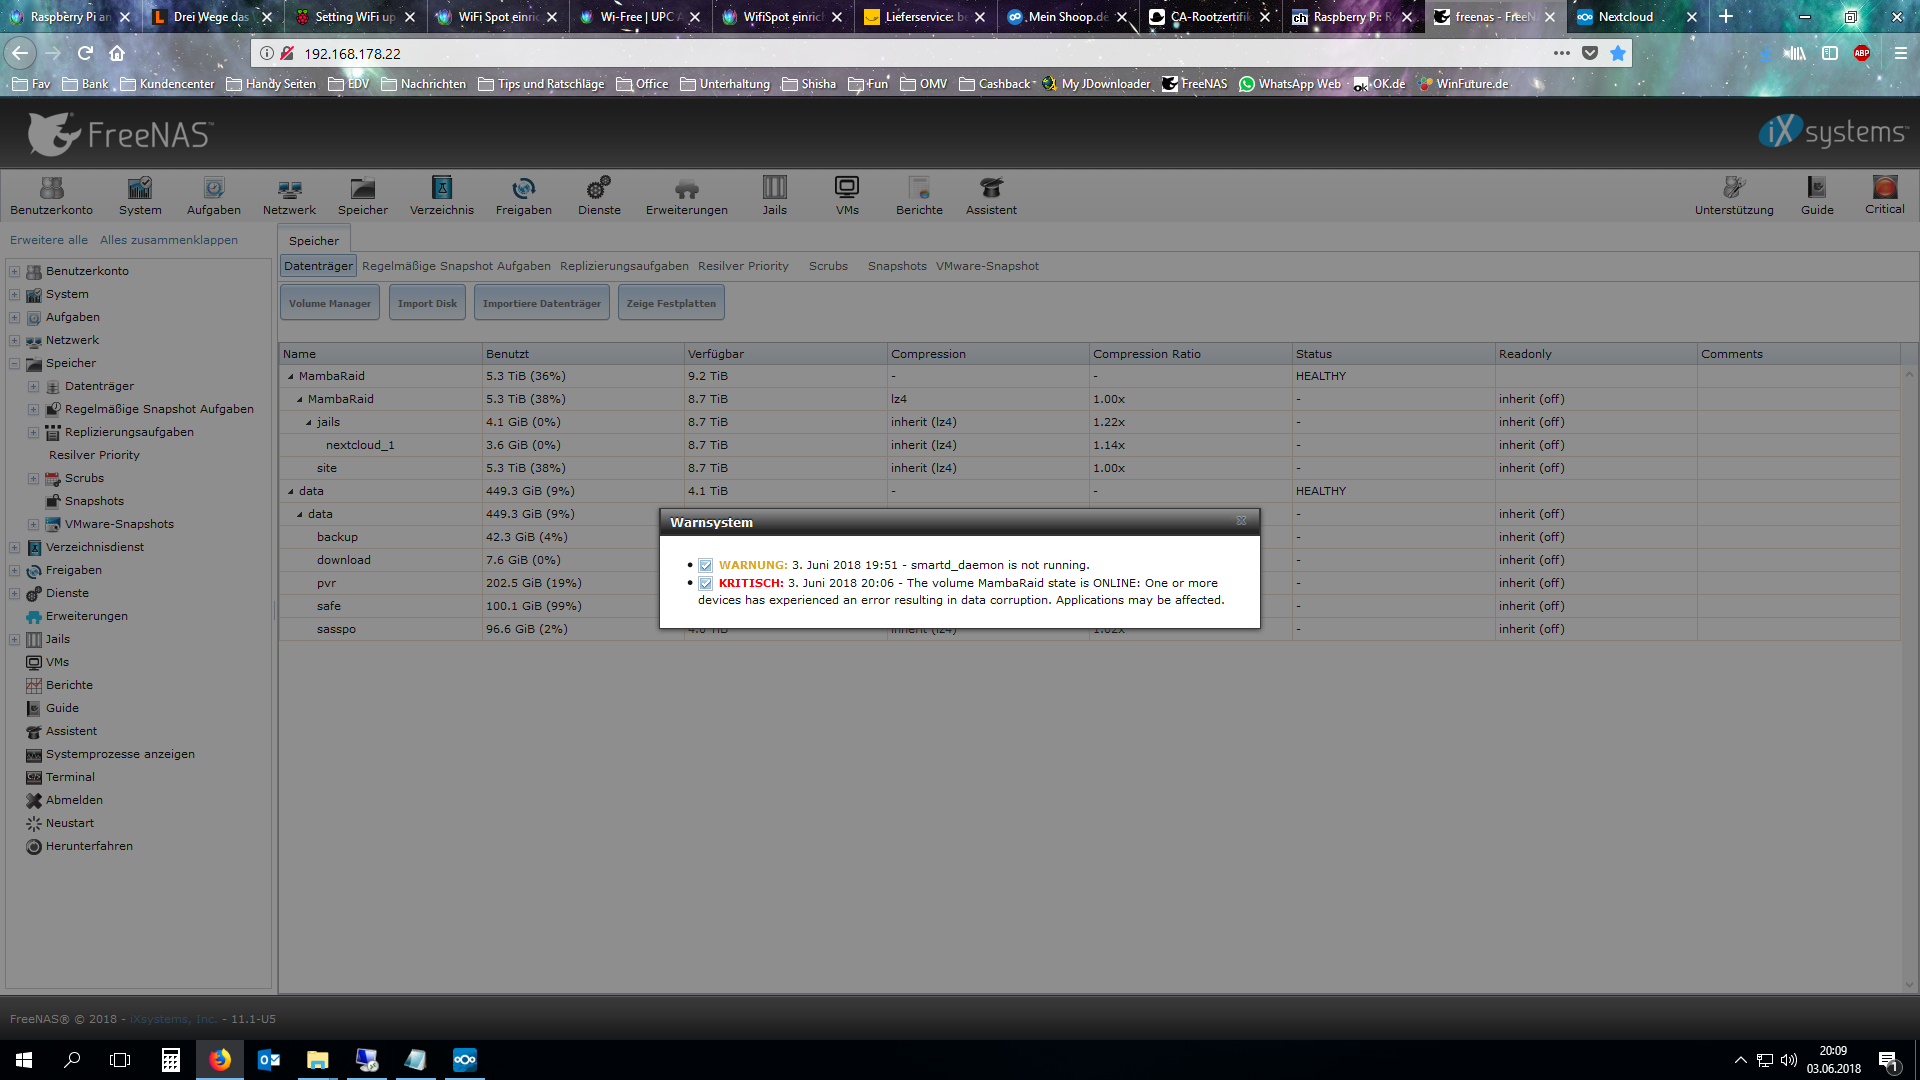Launch the Assistent wizard icon
The image size is (1920, 1080).
tap(991, 195)
